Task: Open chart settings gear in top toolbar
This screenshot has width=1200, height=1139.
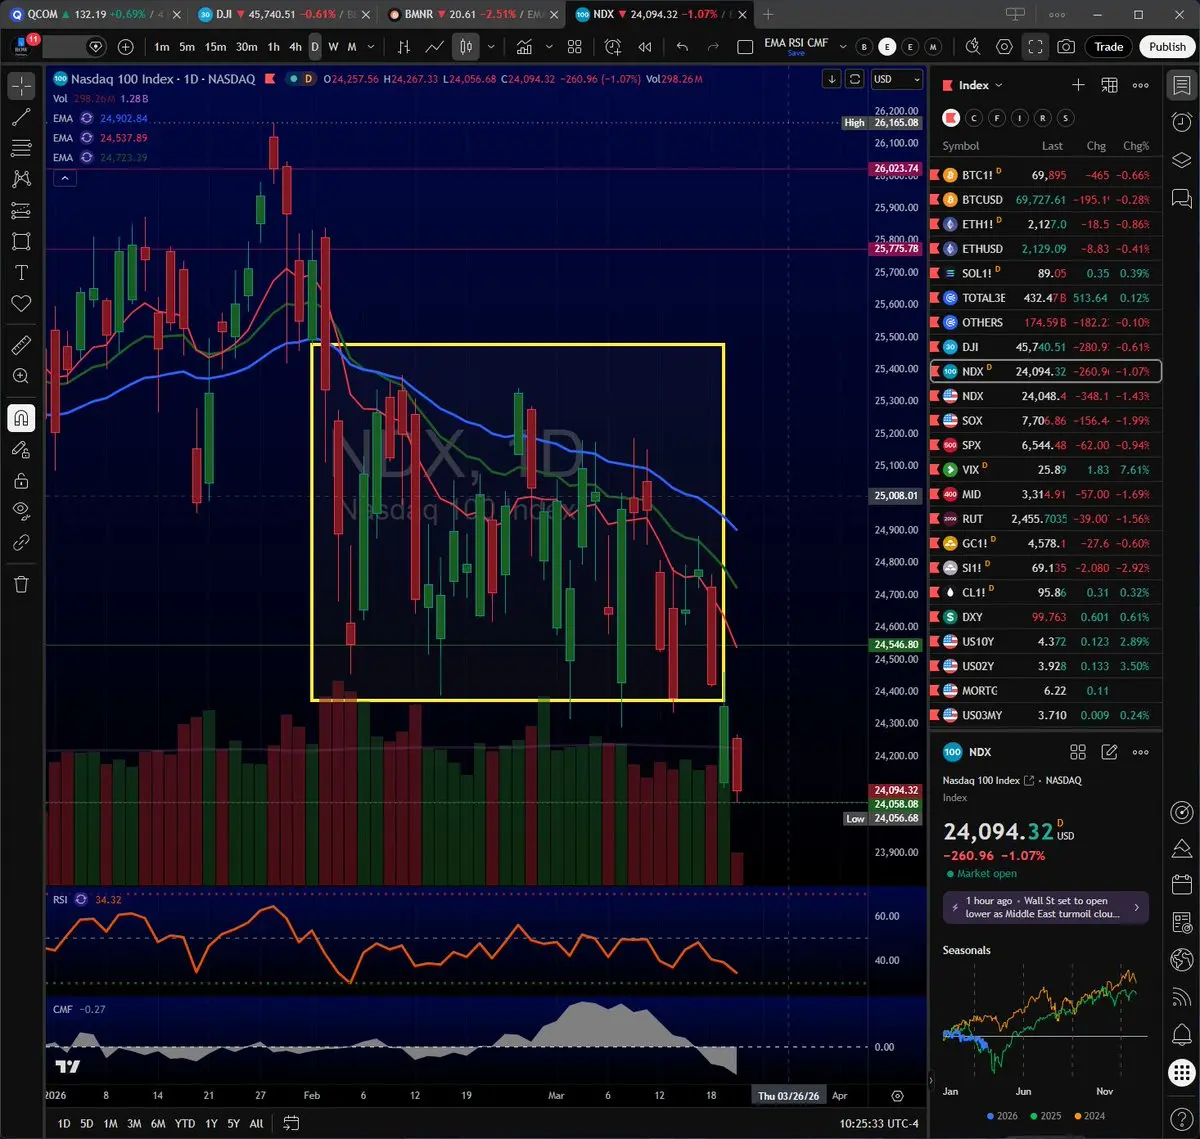Action: tap(1005, 47)
